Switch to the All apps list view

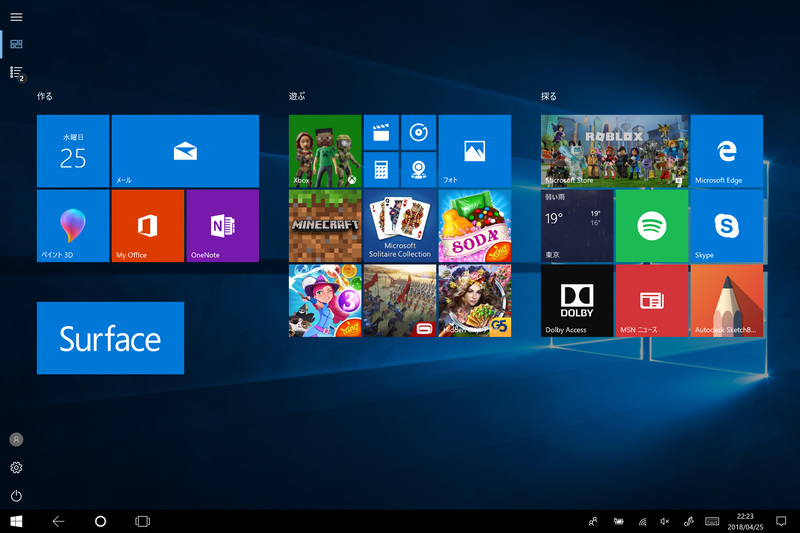tap(16, 72)
